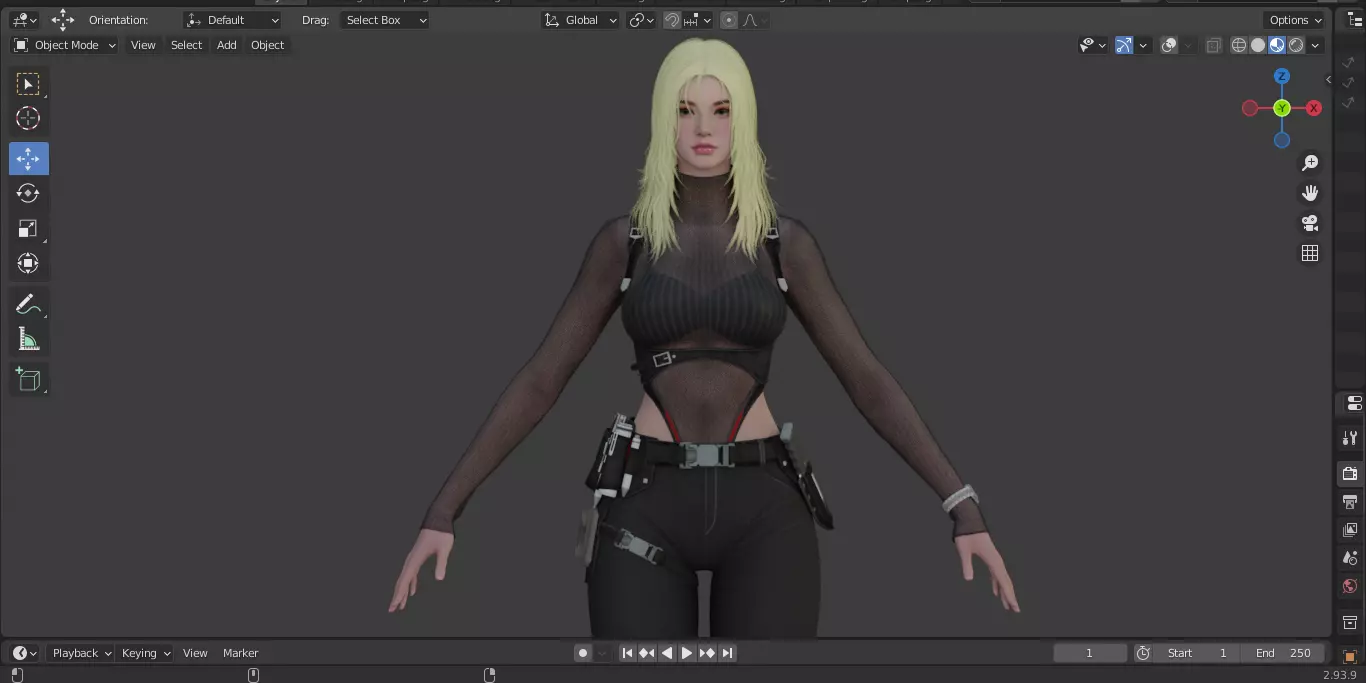Toggle show overlays button
The height and width of the screenshot is (683, 1366).
coord(1169,45)
